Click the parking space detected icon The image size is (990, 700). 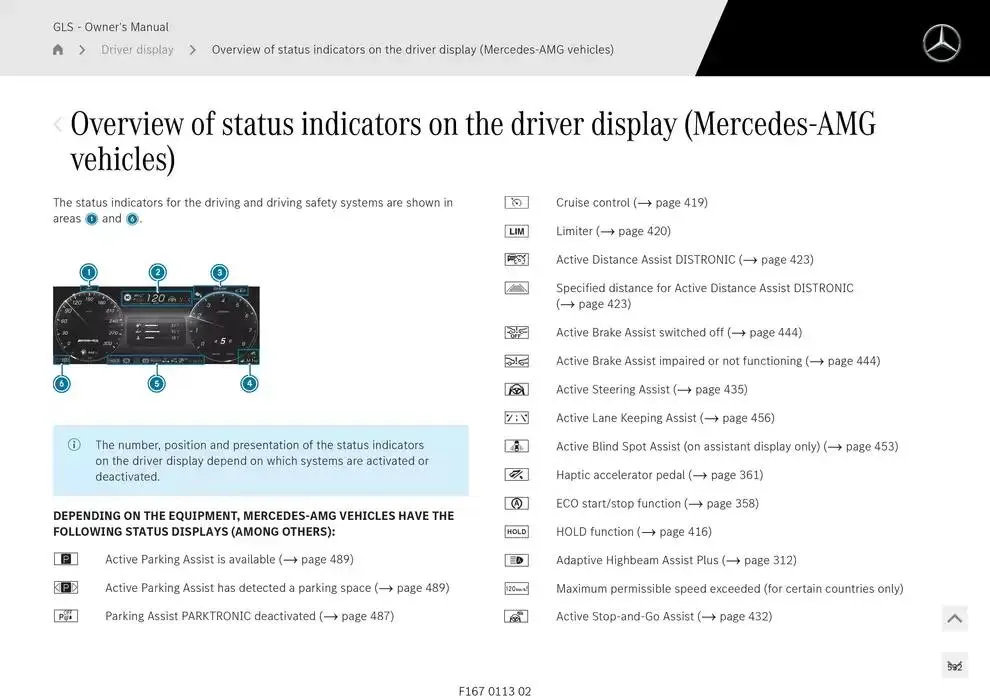(66, 588)
